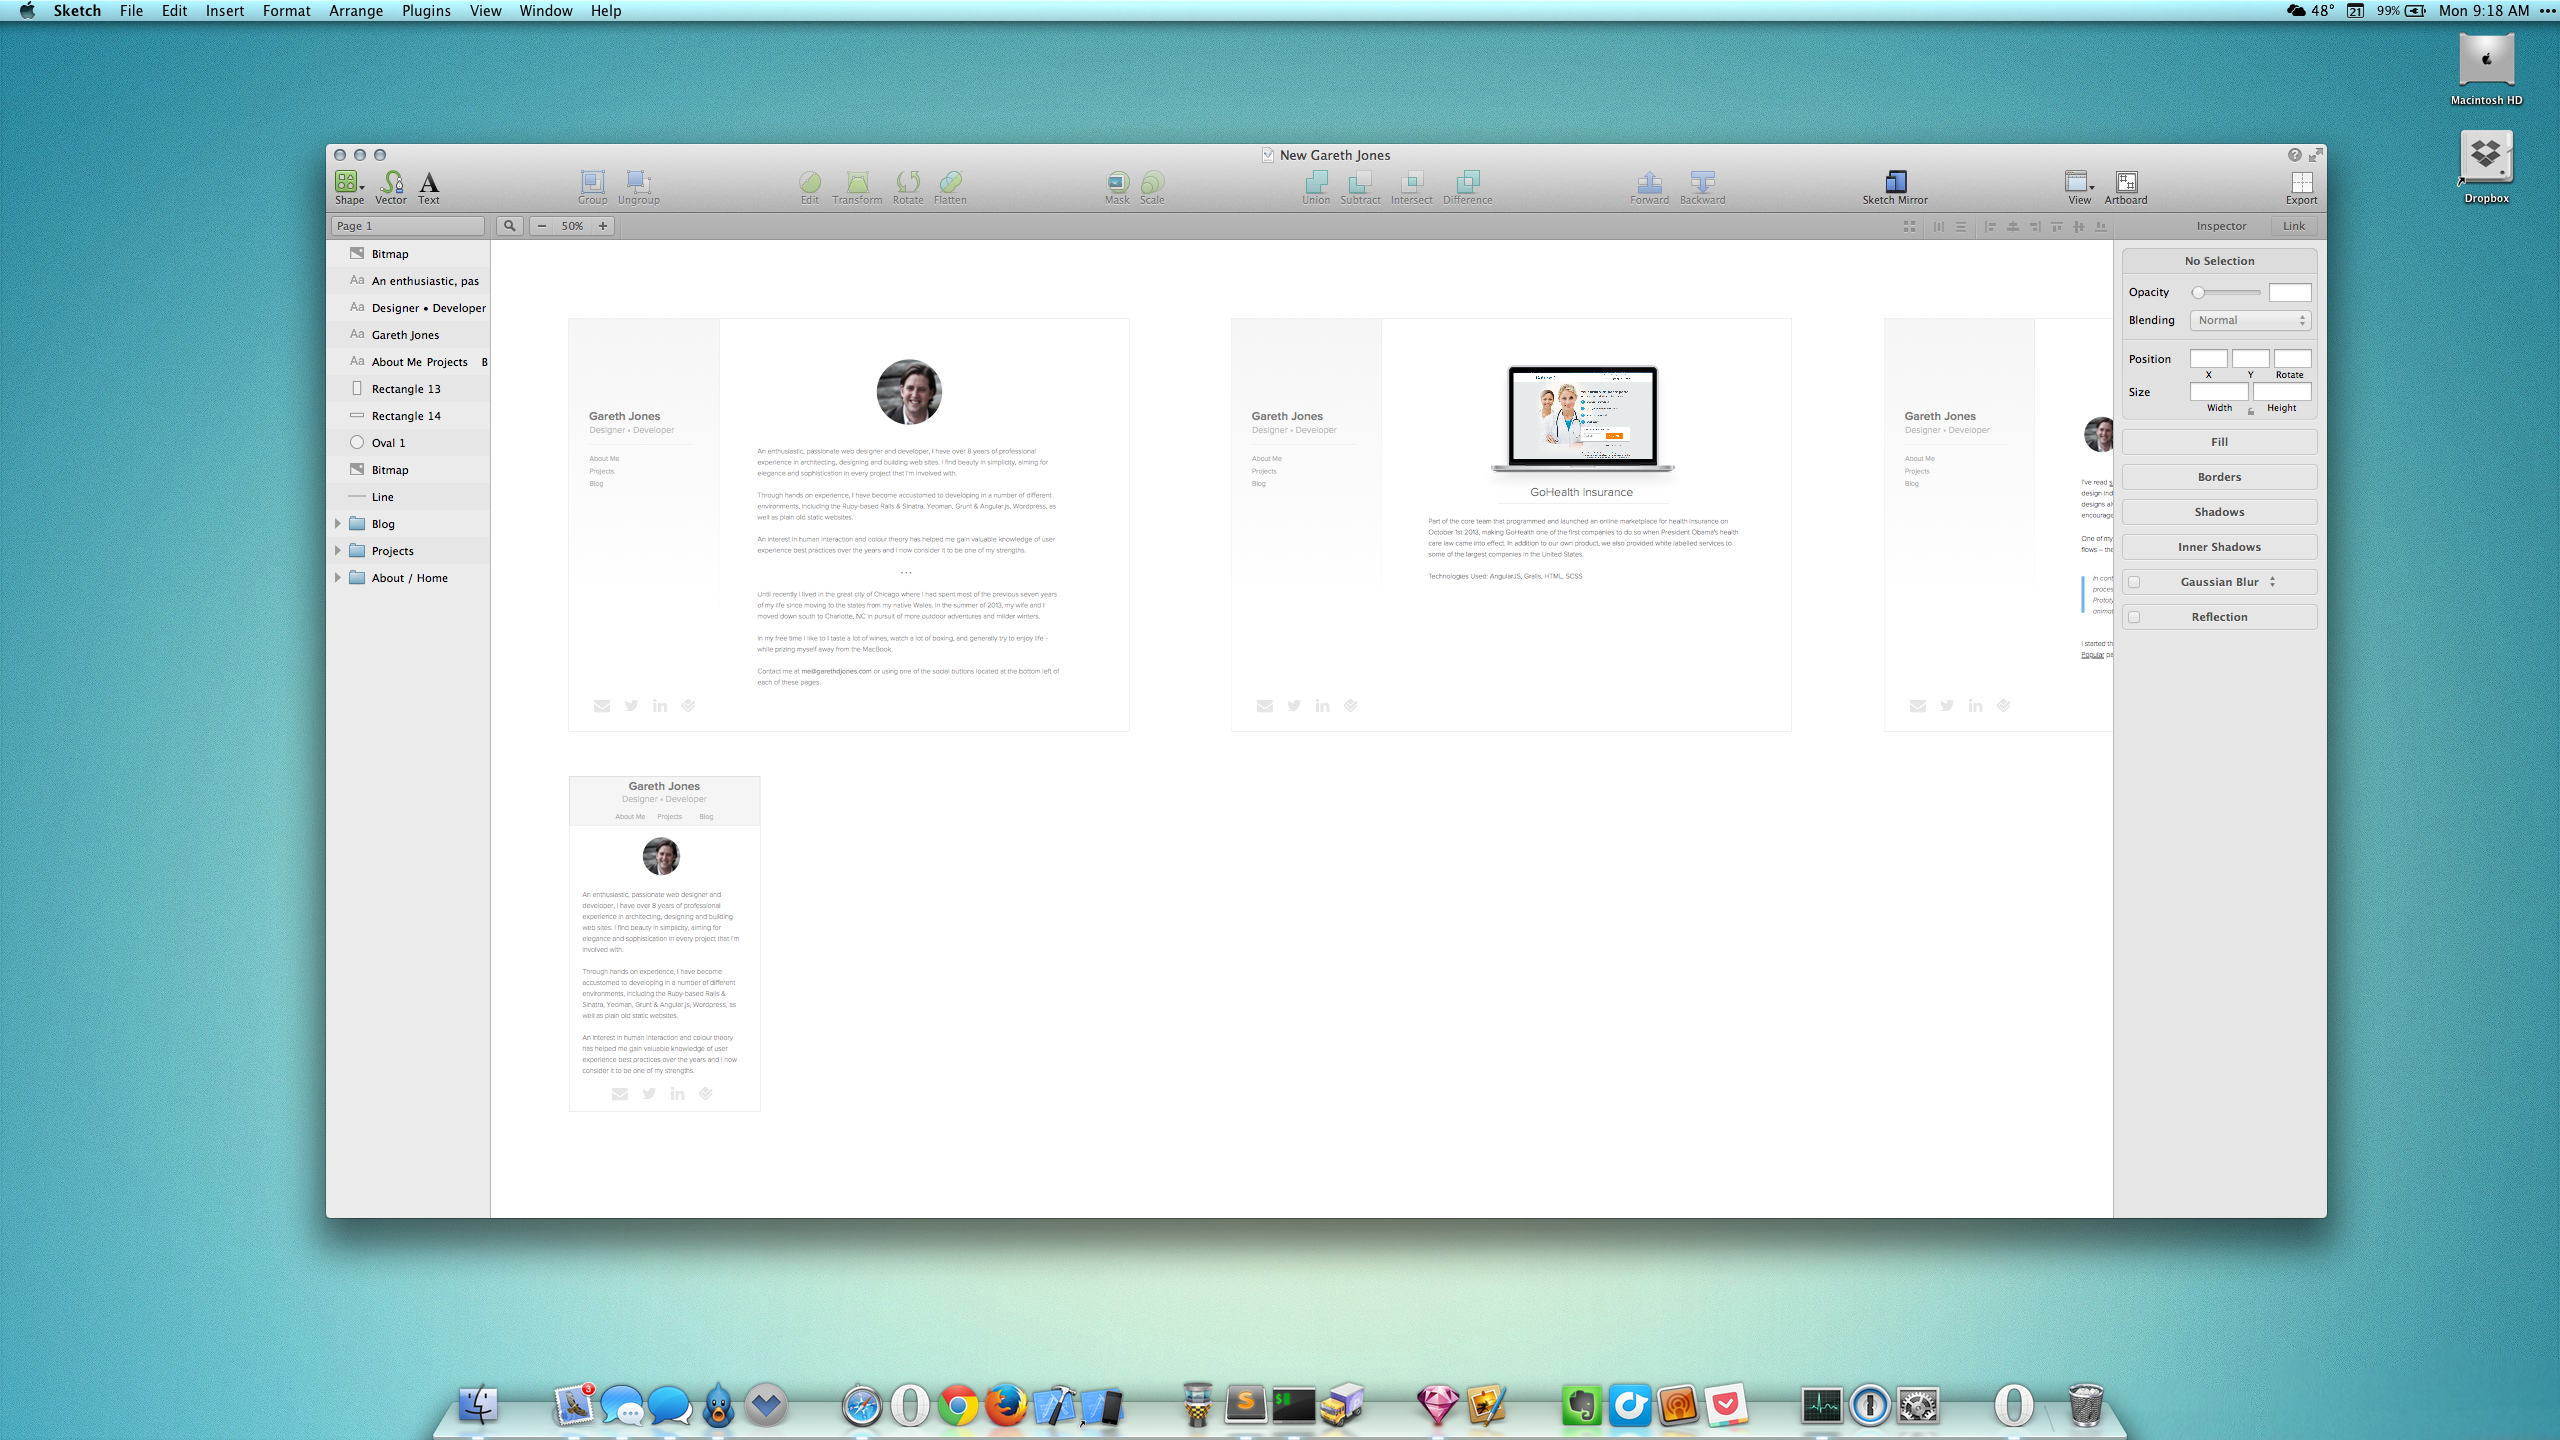Enable the Reflection checkbox

[x=2134, y=617]
